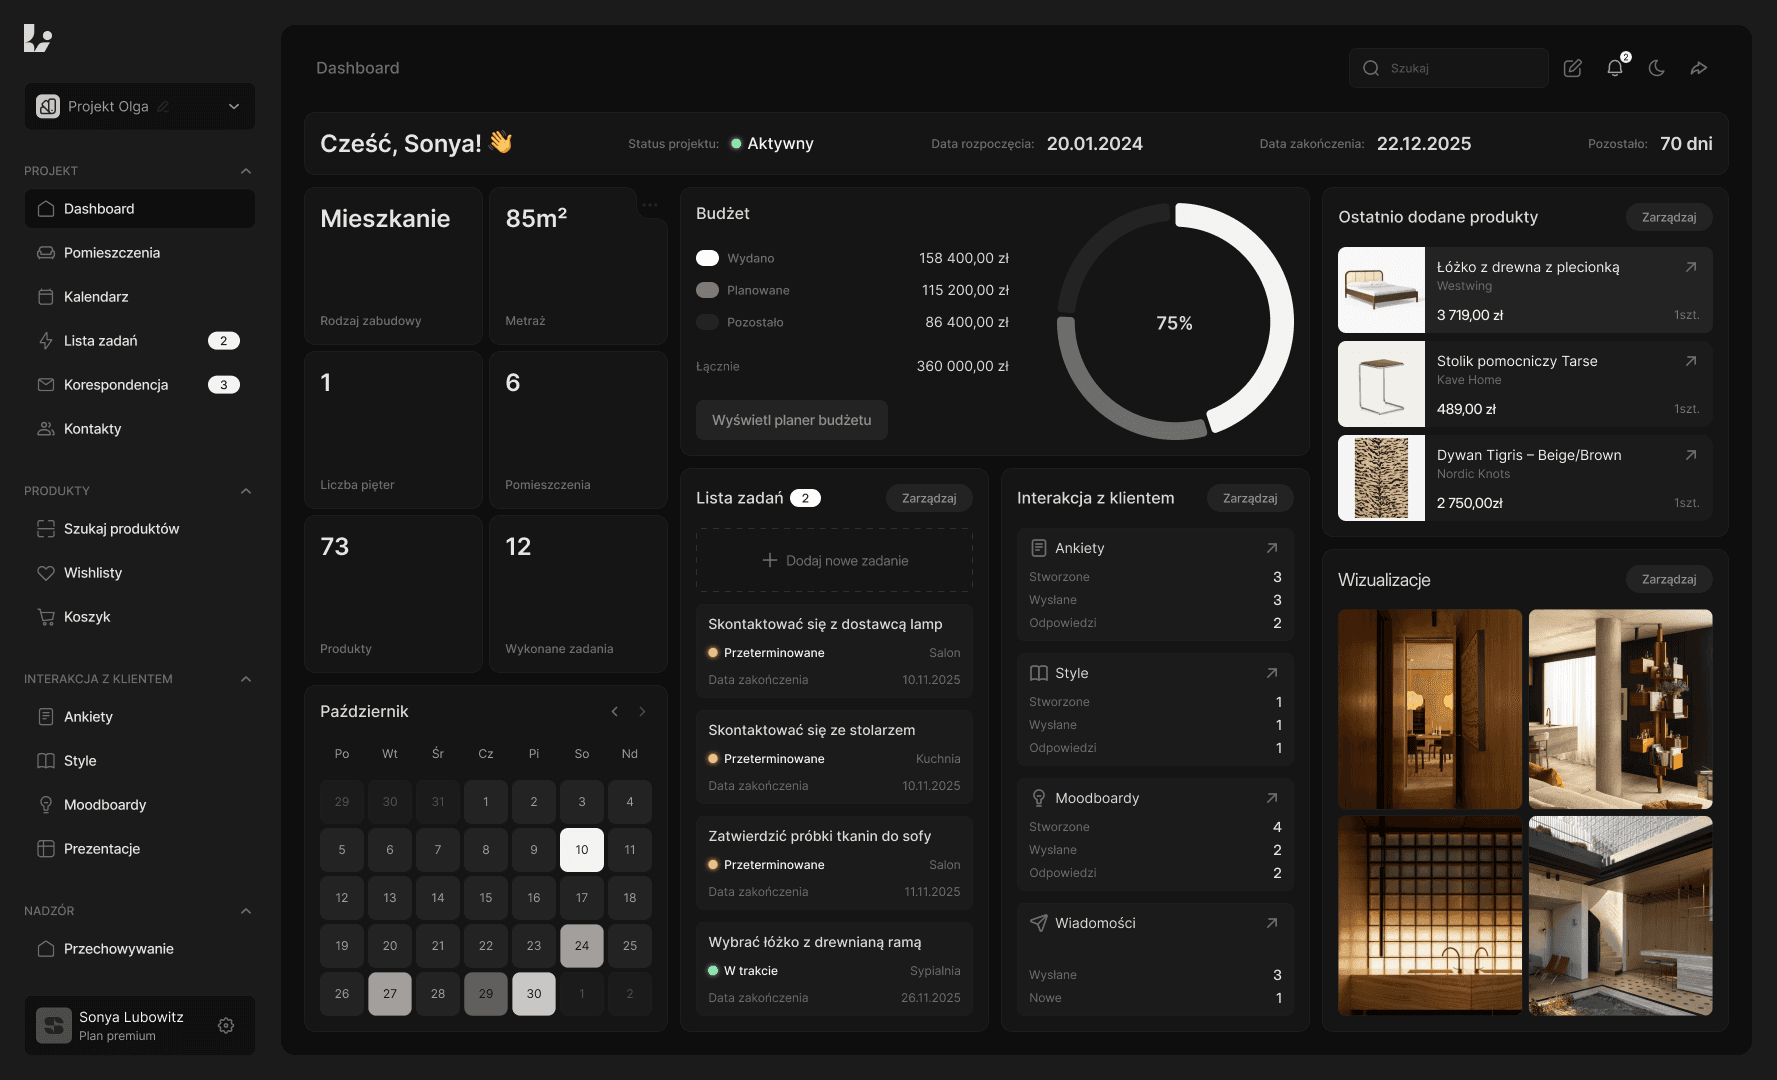The height and width of the screenshot is (1080, 1777).
Task: Enable the Planowane budget toggle
Action: click(x=707, y=290)
